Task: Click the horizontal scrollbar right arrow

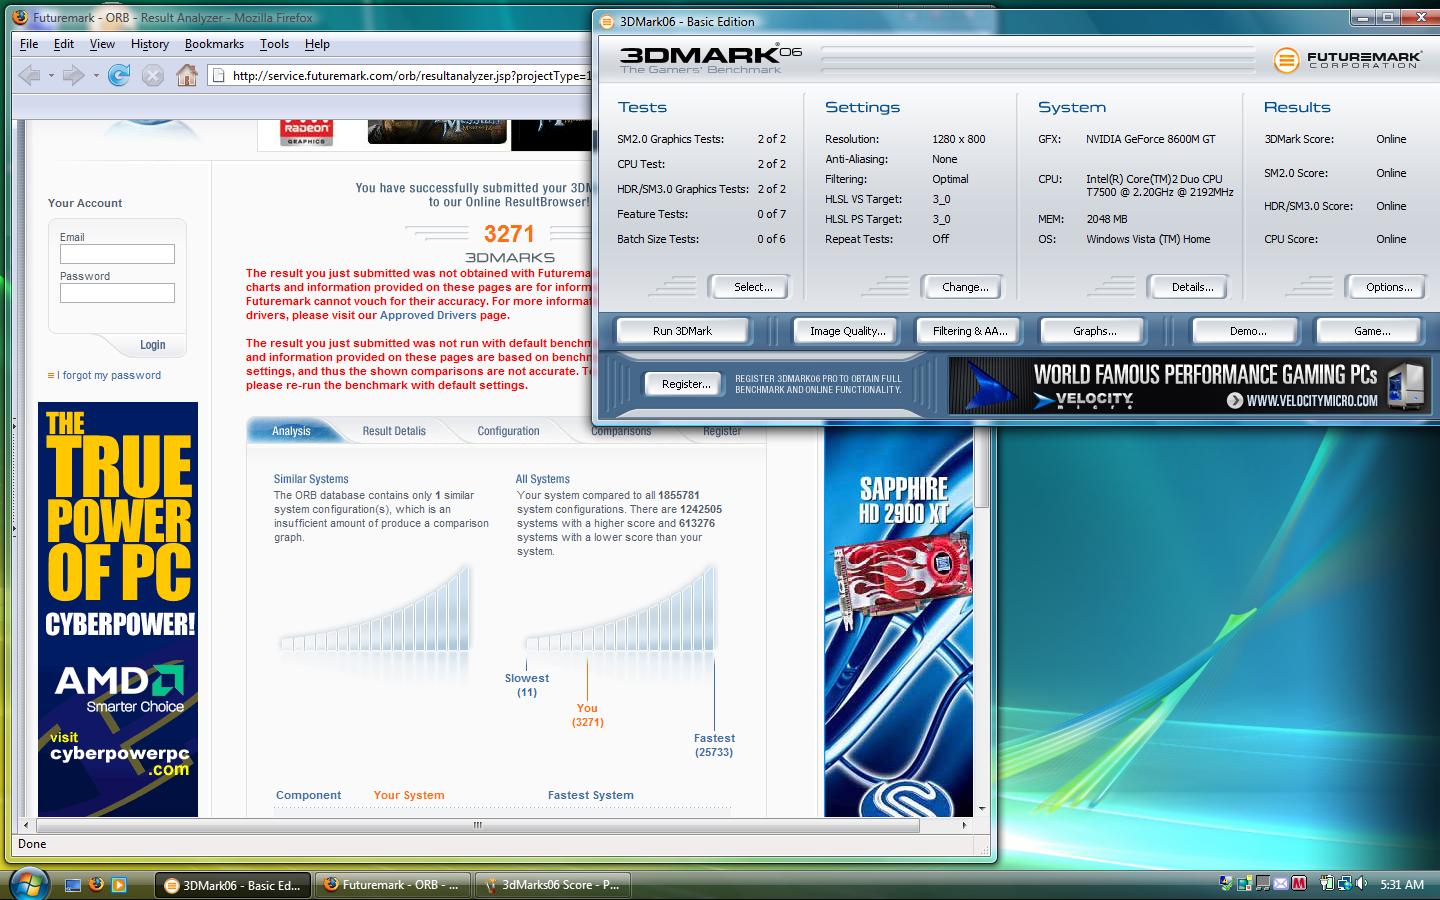Action: point(964,826)
